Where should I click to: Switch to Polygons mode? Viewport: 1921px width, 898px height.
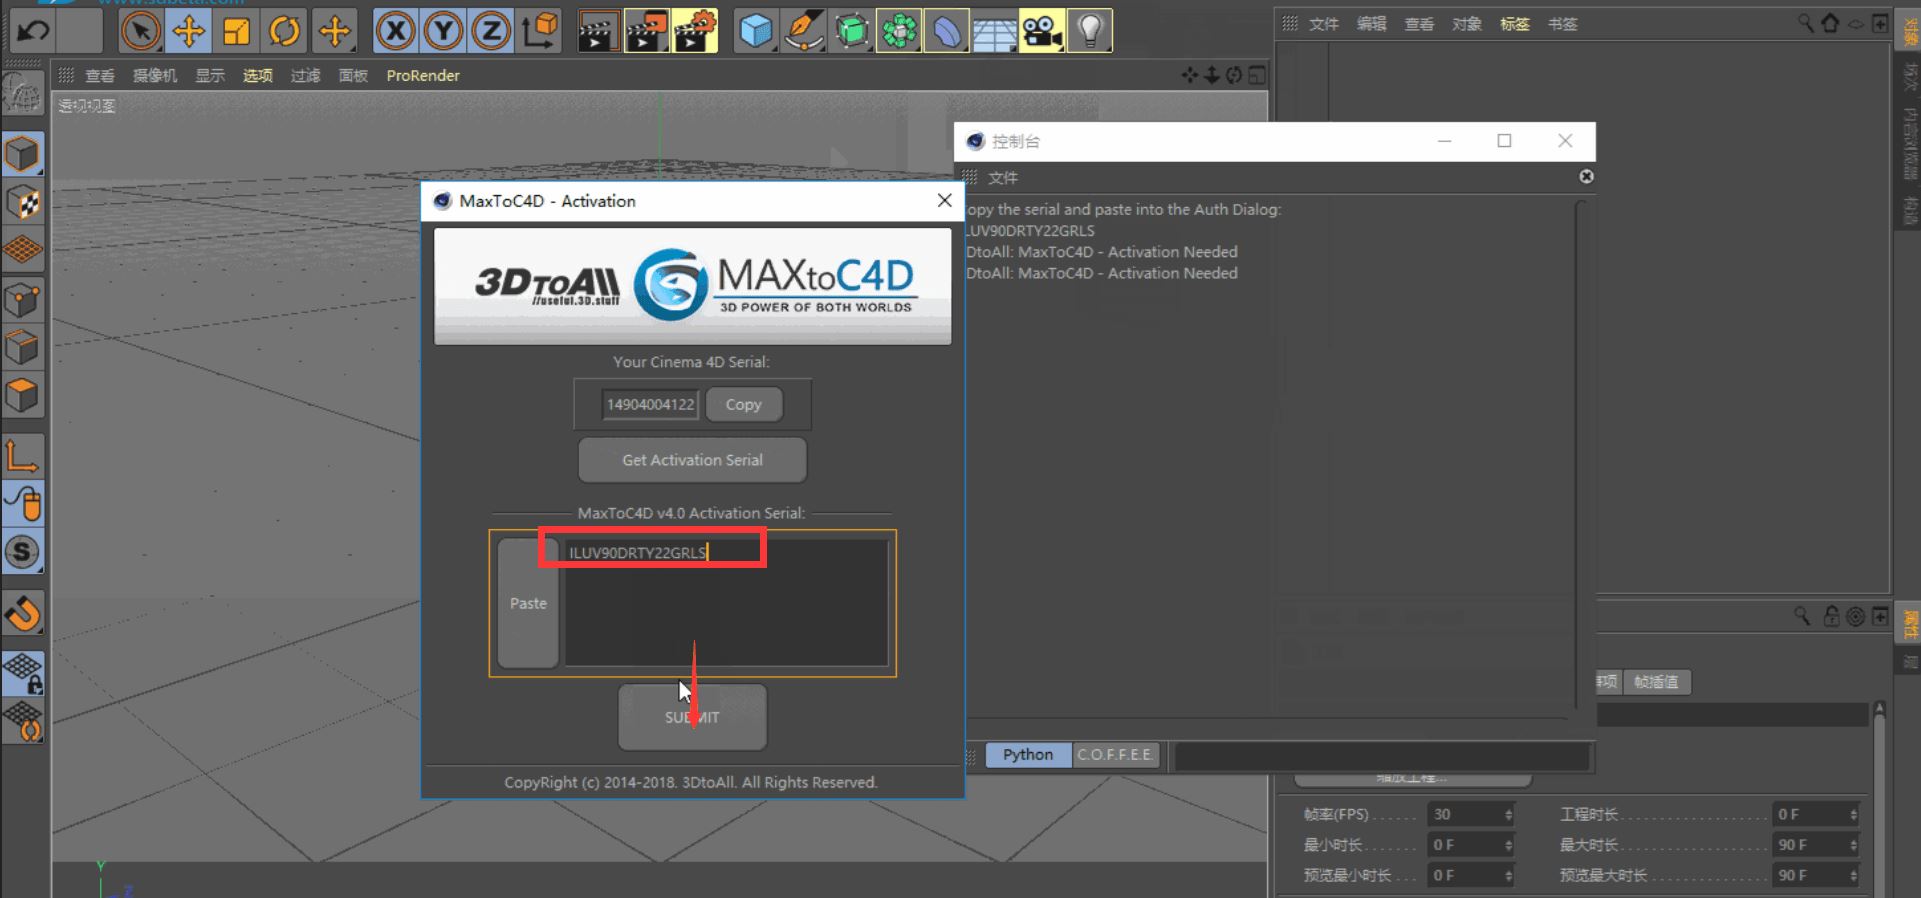(x=23, y=396)
